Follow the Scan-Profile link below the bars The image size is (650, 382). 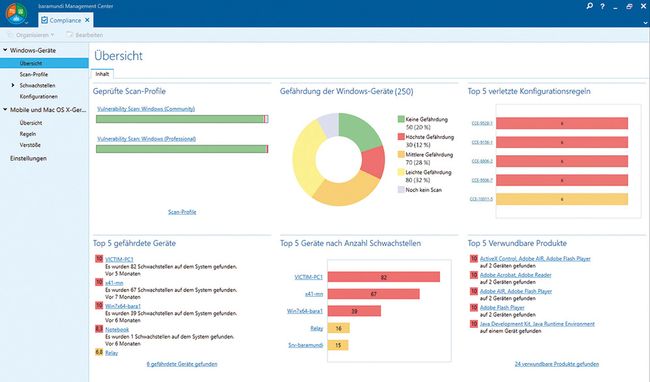tap(182, 212)
